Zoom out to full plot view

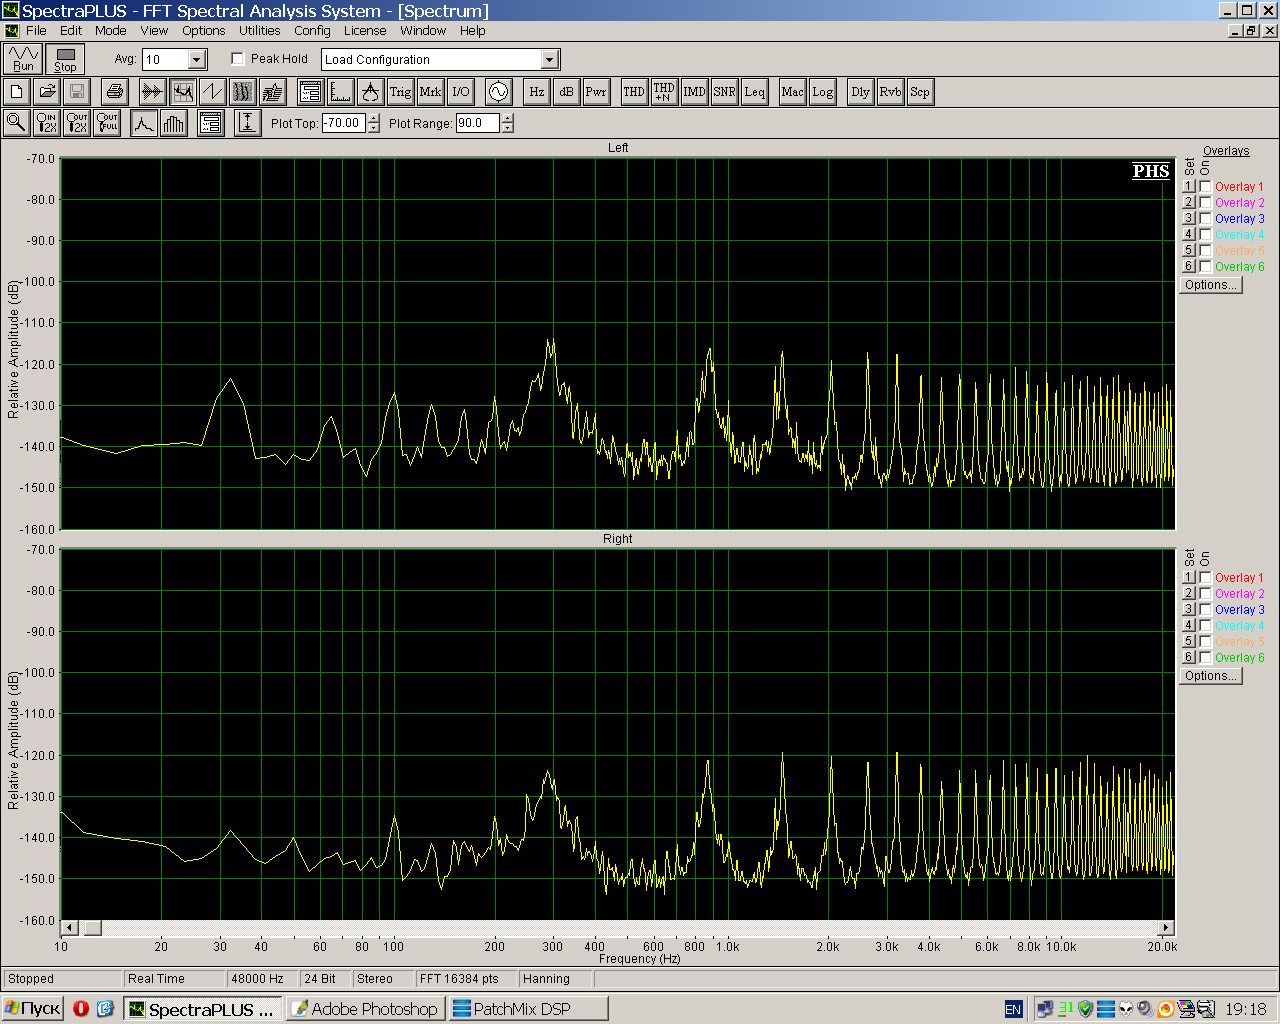coord(107,123)
